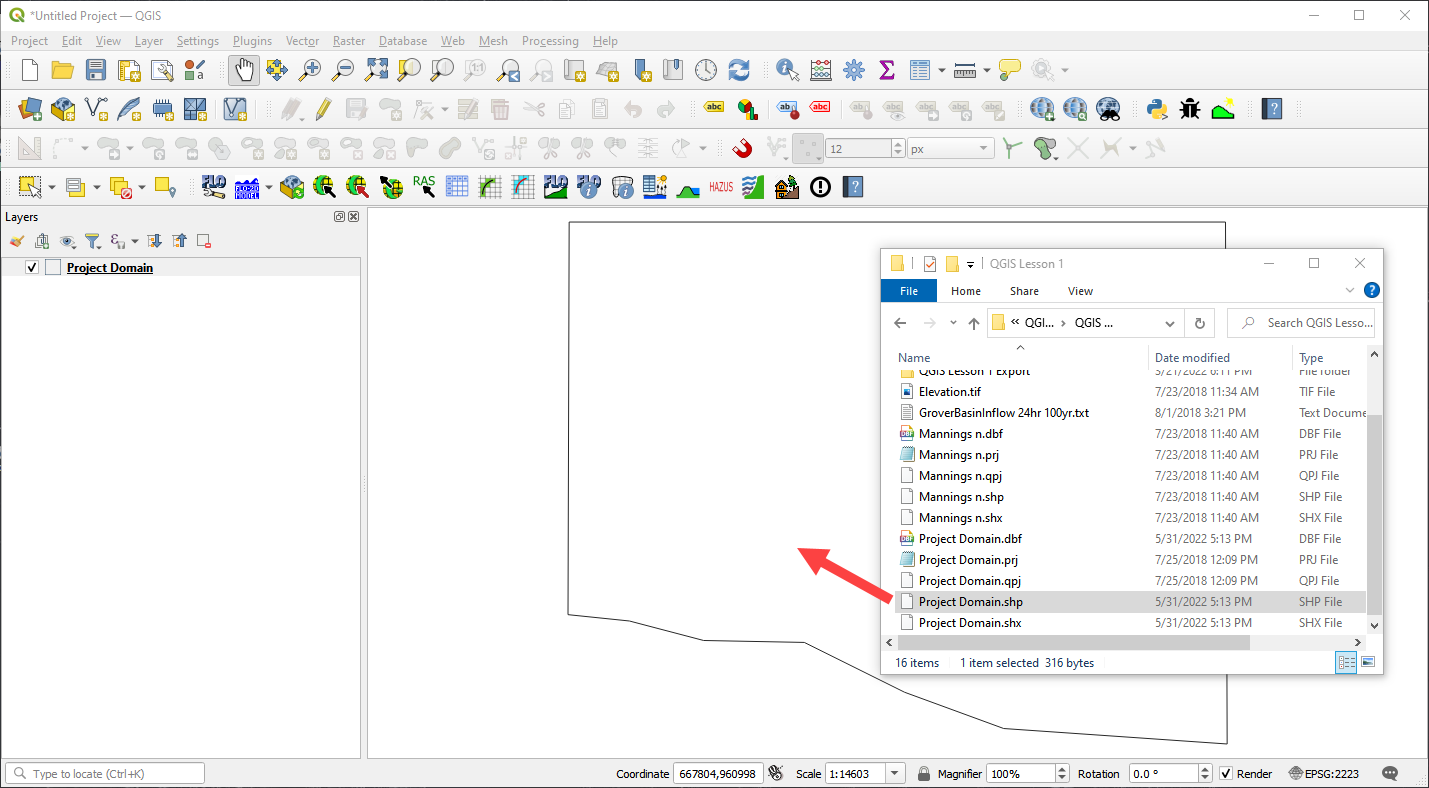This screenshot has height=788, width=1429.
Task: Select the Pan Map hand tool
Action: [244, 70]
